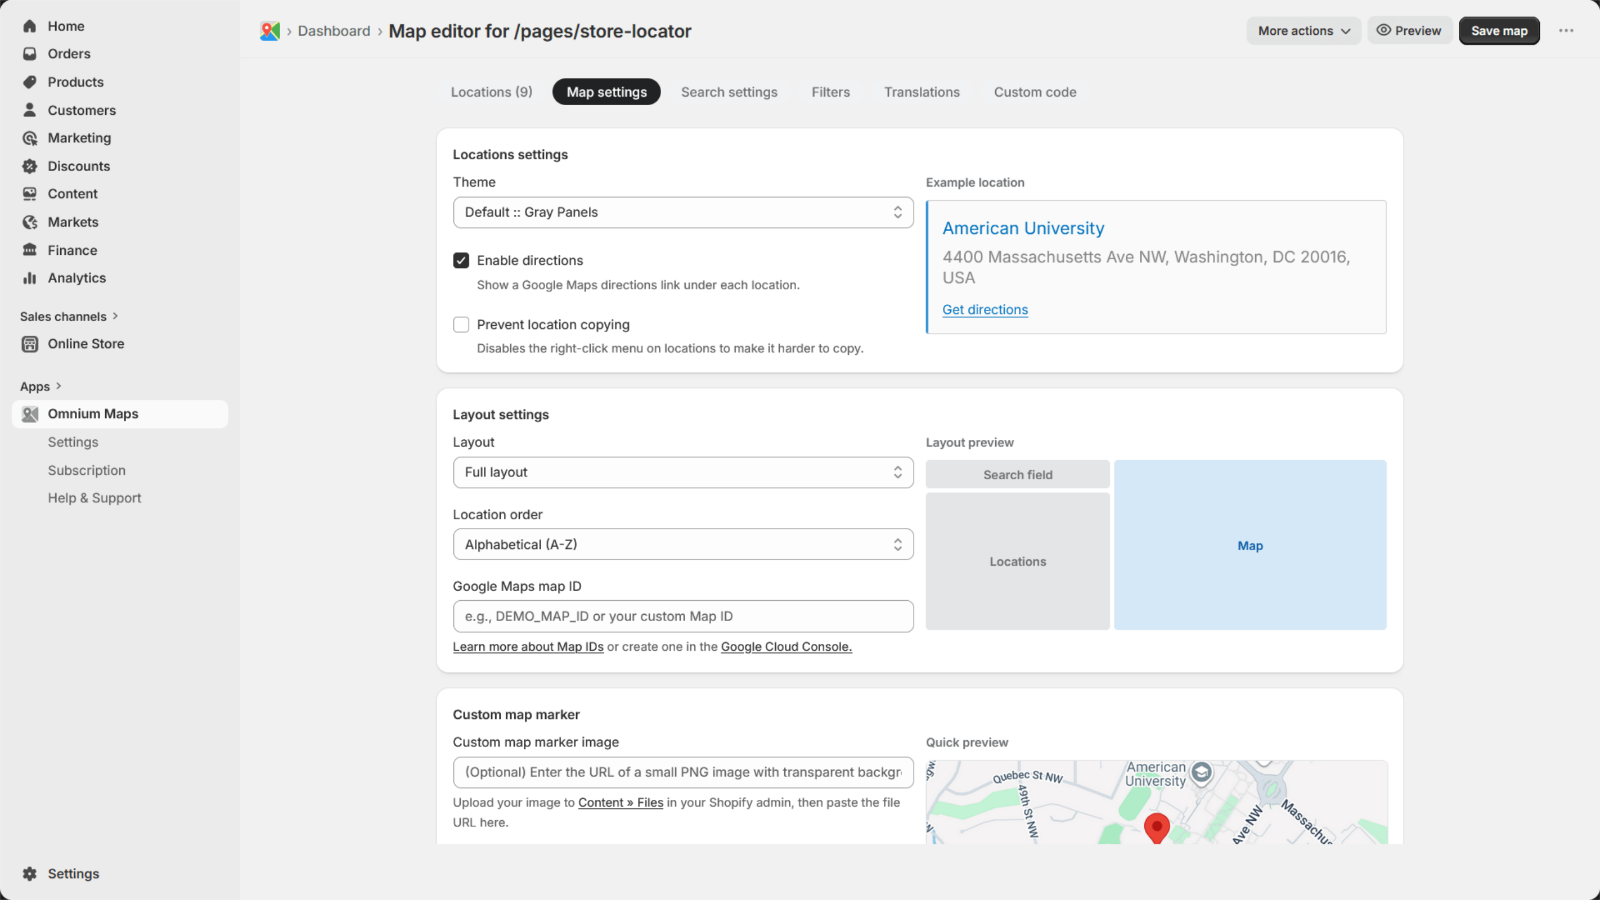Select the Analytics bar chart icon
This screenshot has width=1600, height=900.
30,278
